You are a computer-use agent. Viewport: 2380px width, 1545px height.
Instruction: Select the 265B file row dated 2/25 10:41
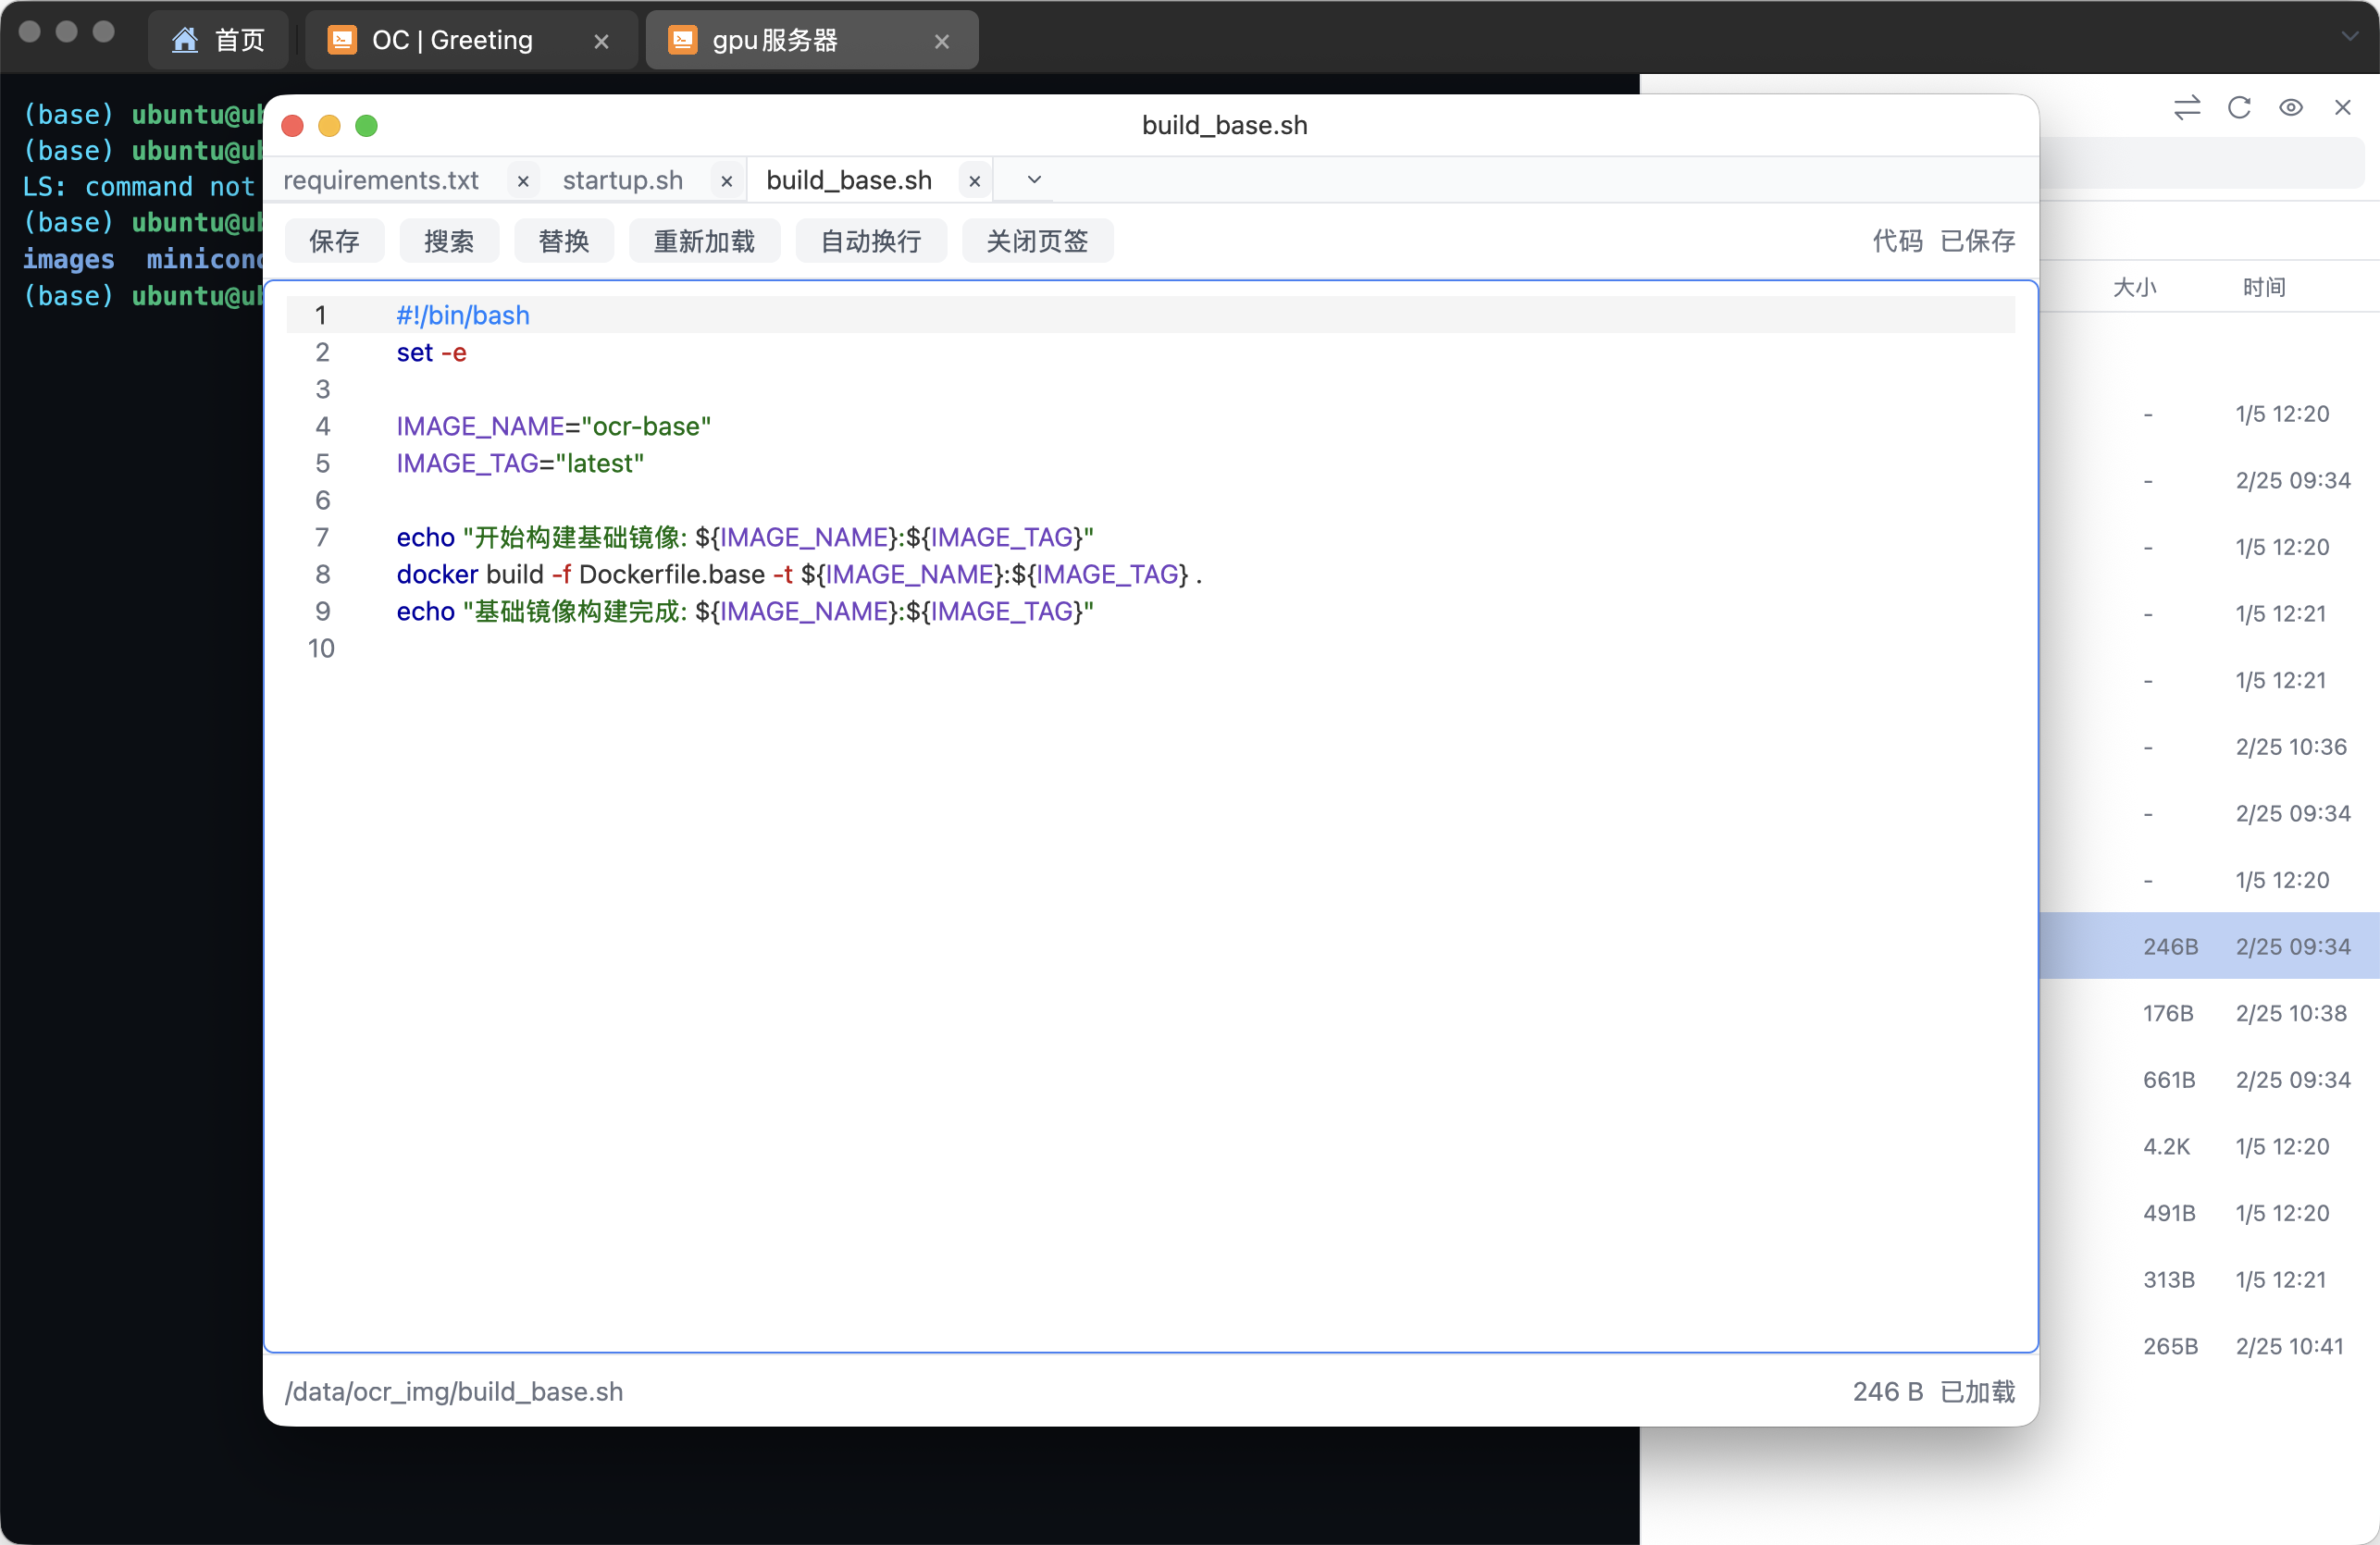2209,1345
